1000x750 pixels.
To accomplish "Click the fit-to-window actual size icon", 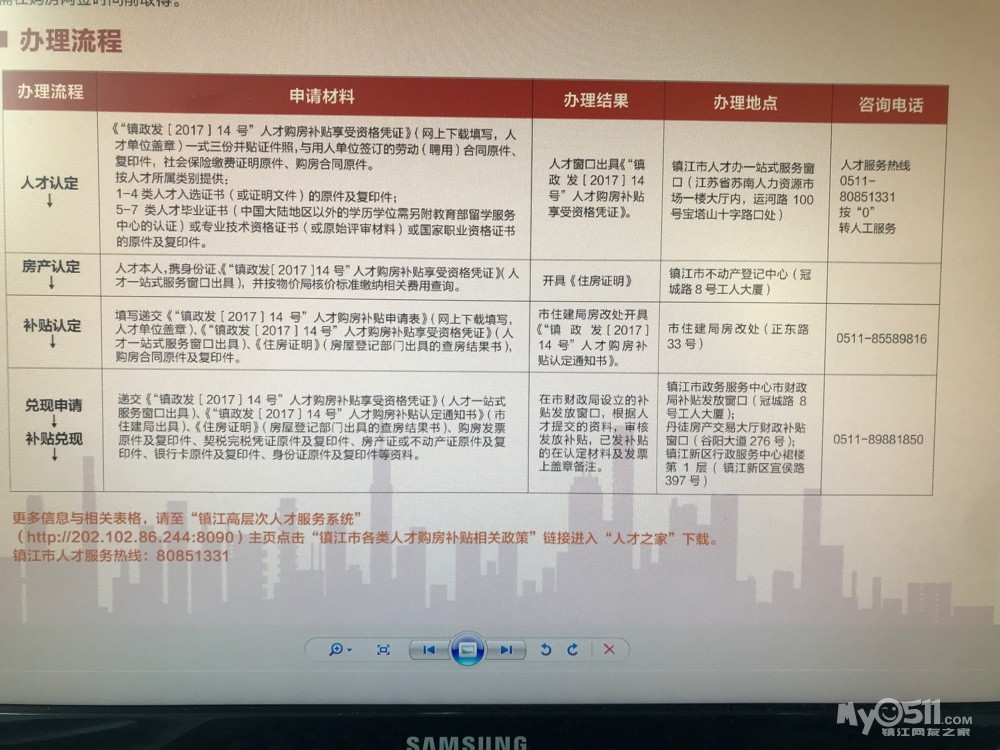I will click(383, 649).
